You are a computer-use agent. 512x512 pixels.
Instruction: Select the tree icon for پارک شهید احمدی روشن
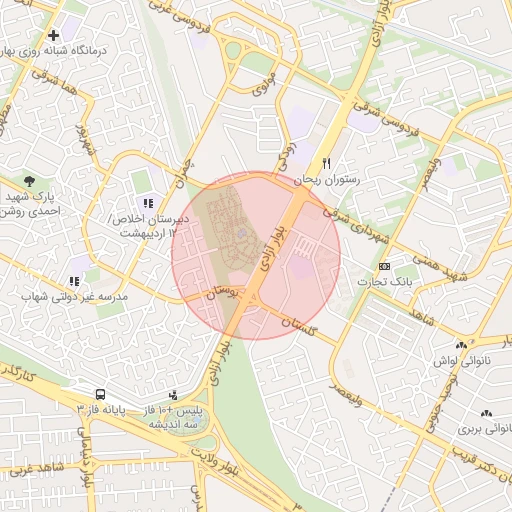point(30,181)
